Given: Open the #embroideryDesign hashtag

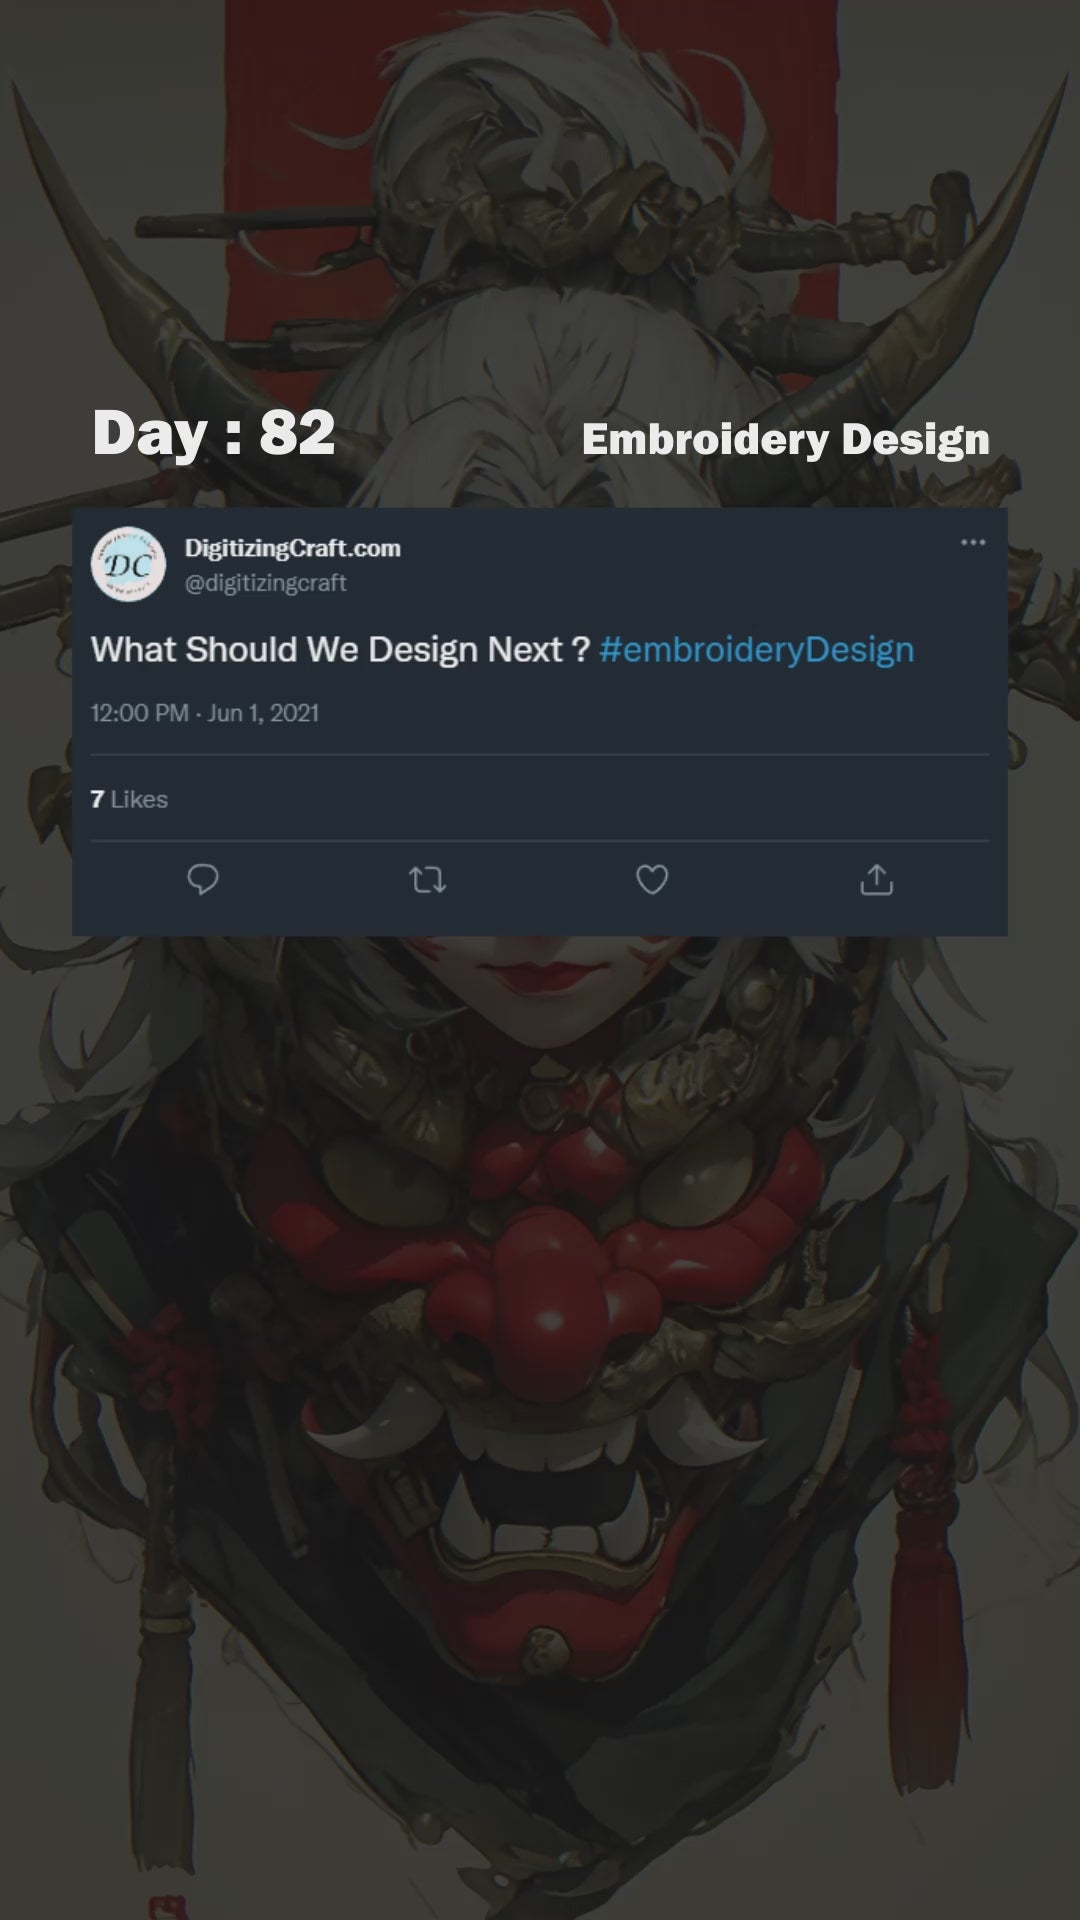Looking at the screenshot, I should [757, 650].
